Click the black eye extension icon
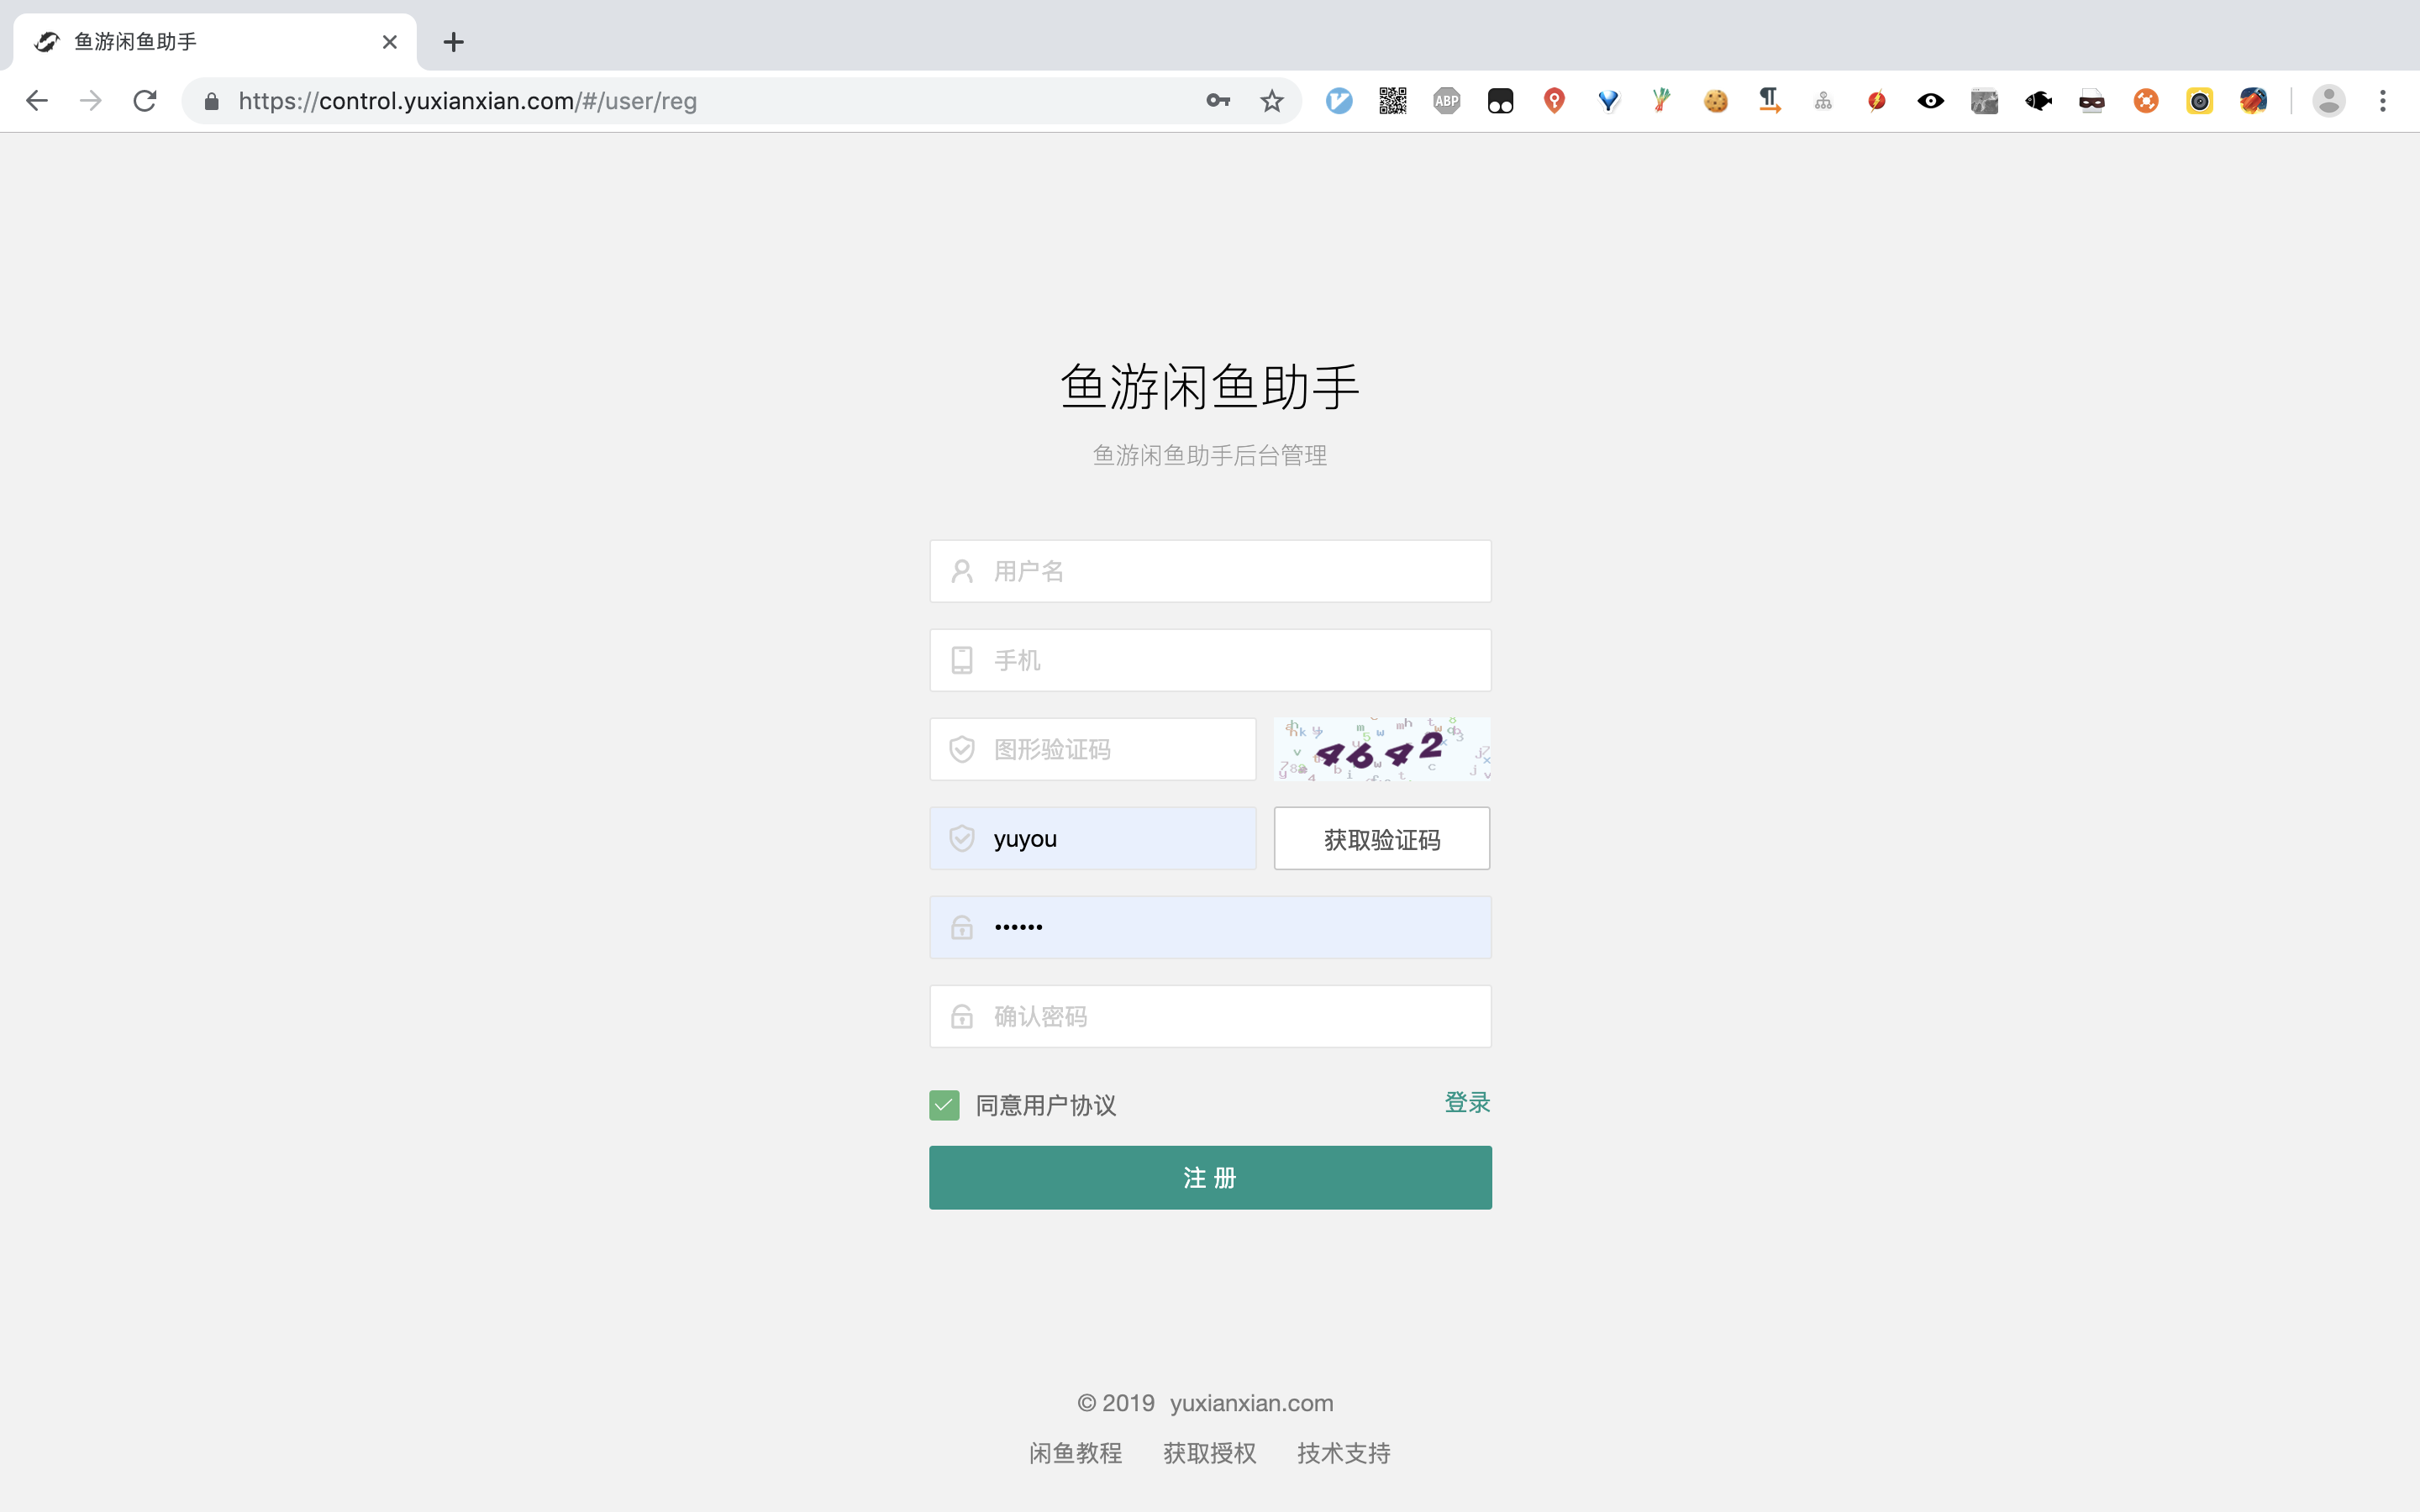Viewport: 2420px width, 1512px height. [1930, 101]
